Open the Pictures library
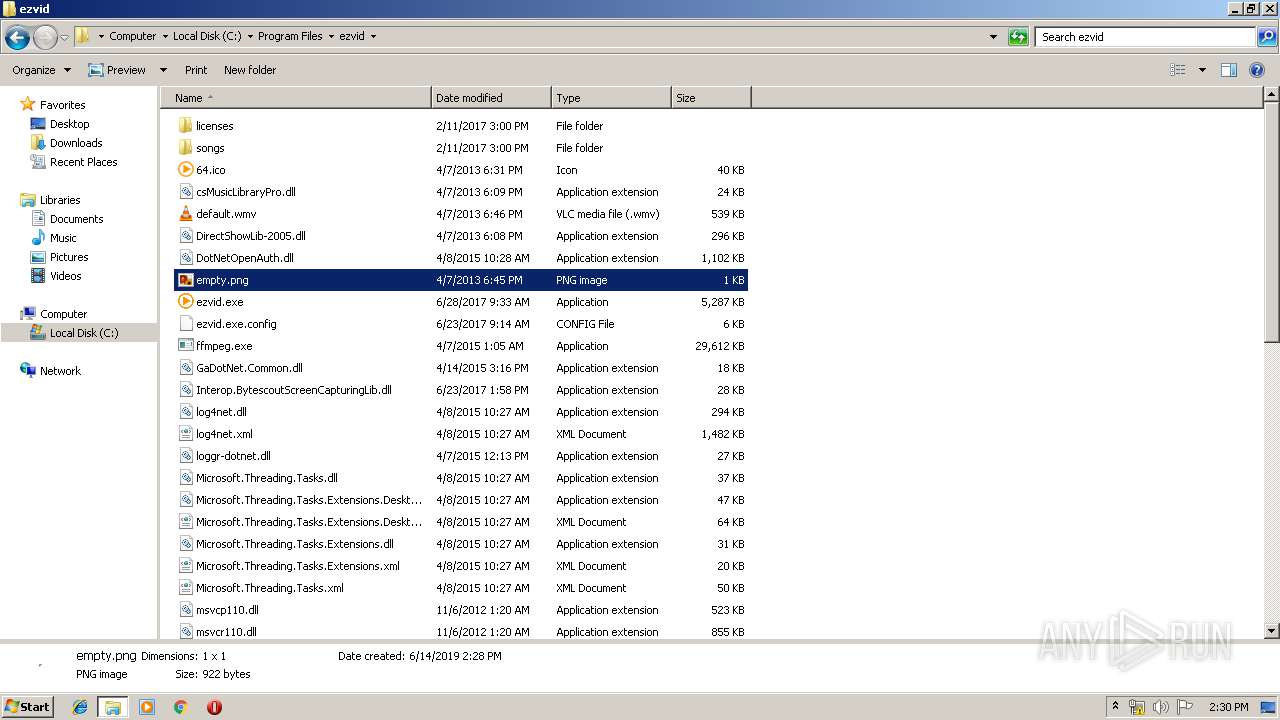Viewport: 1280px width, 720px height. coord(69,257)
